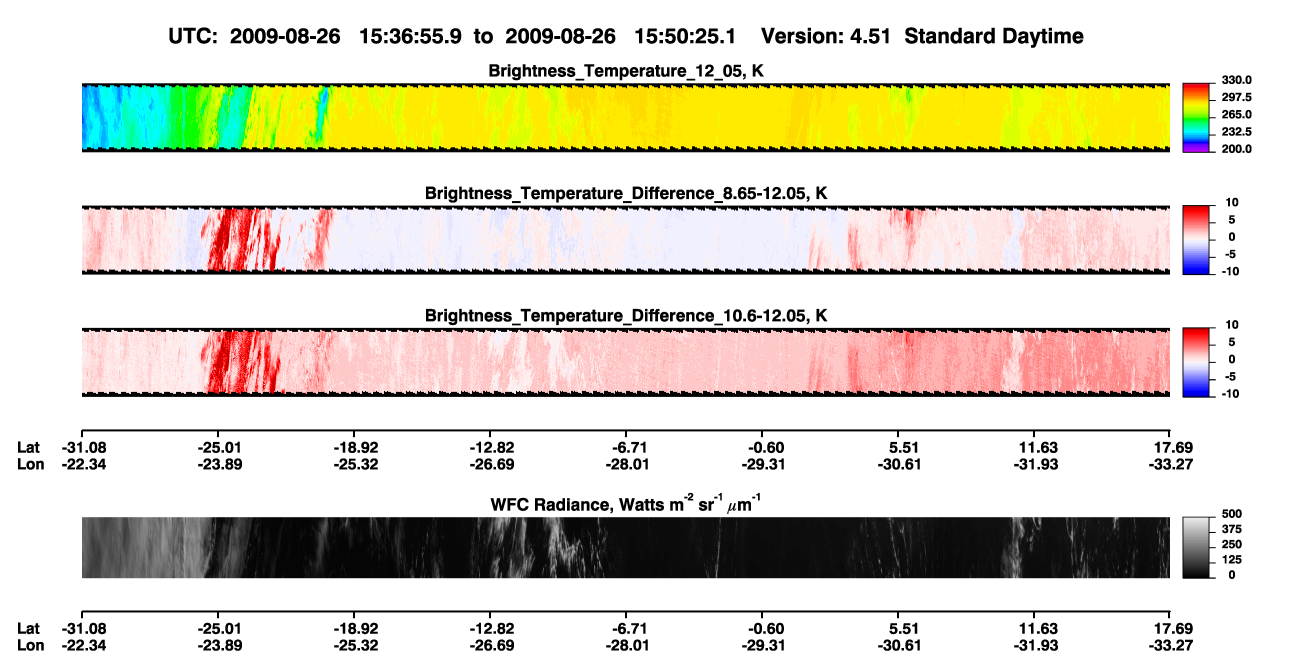Viewport: 1300px width, 667px height.
Task: Click the -12.82 latitude tick on the lower axis
Action: (x=490, y=627)
